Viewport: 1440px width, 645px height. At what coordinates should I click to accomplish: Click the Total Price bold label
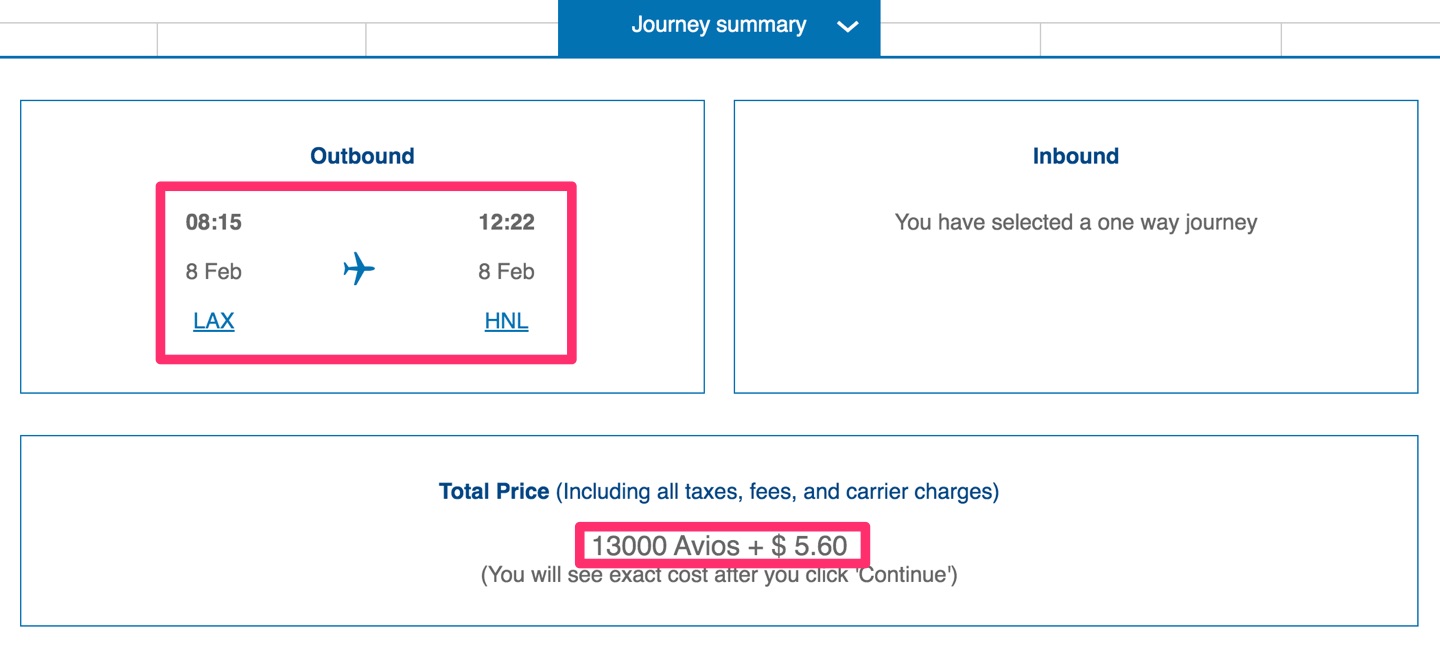tap(494, 491)
